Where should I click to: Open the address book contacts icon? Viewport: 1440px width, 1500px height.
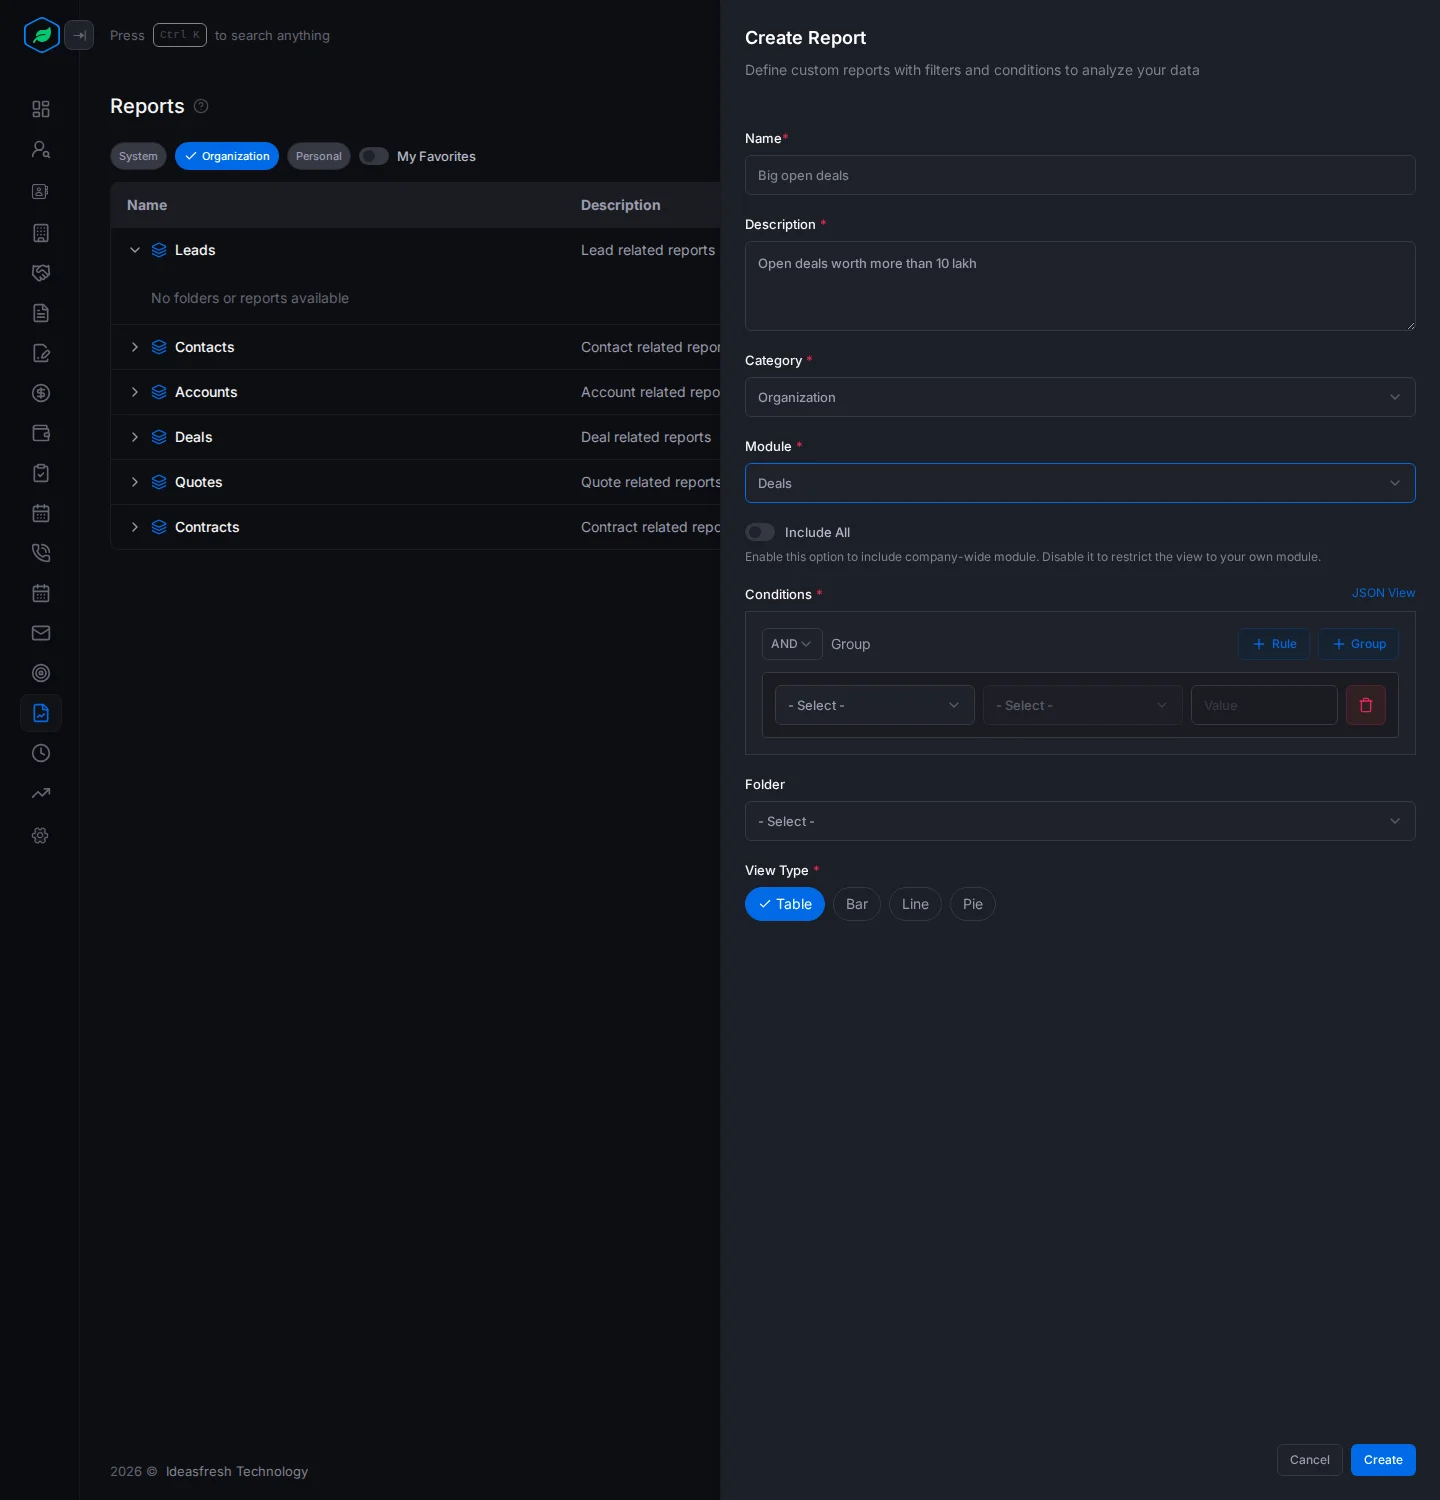click(41, 191)
